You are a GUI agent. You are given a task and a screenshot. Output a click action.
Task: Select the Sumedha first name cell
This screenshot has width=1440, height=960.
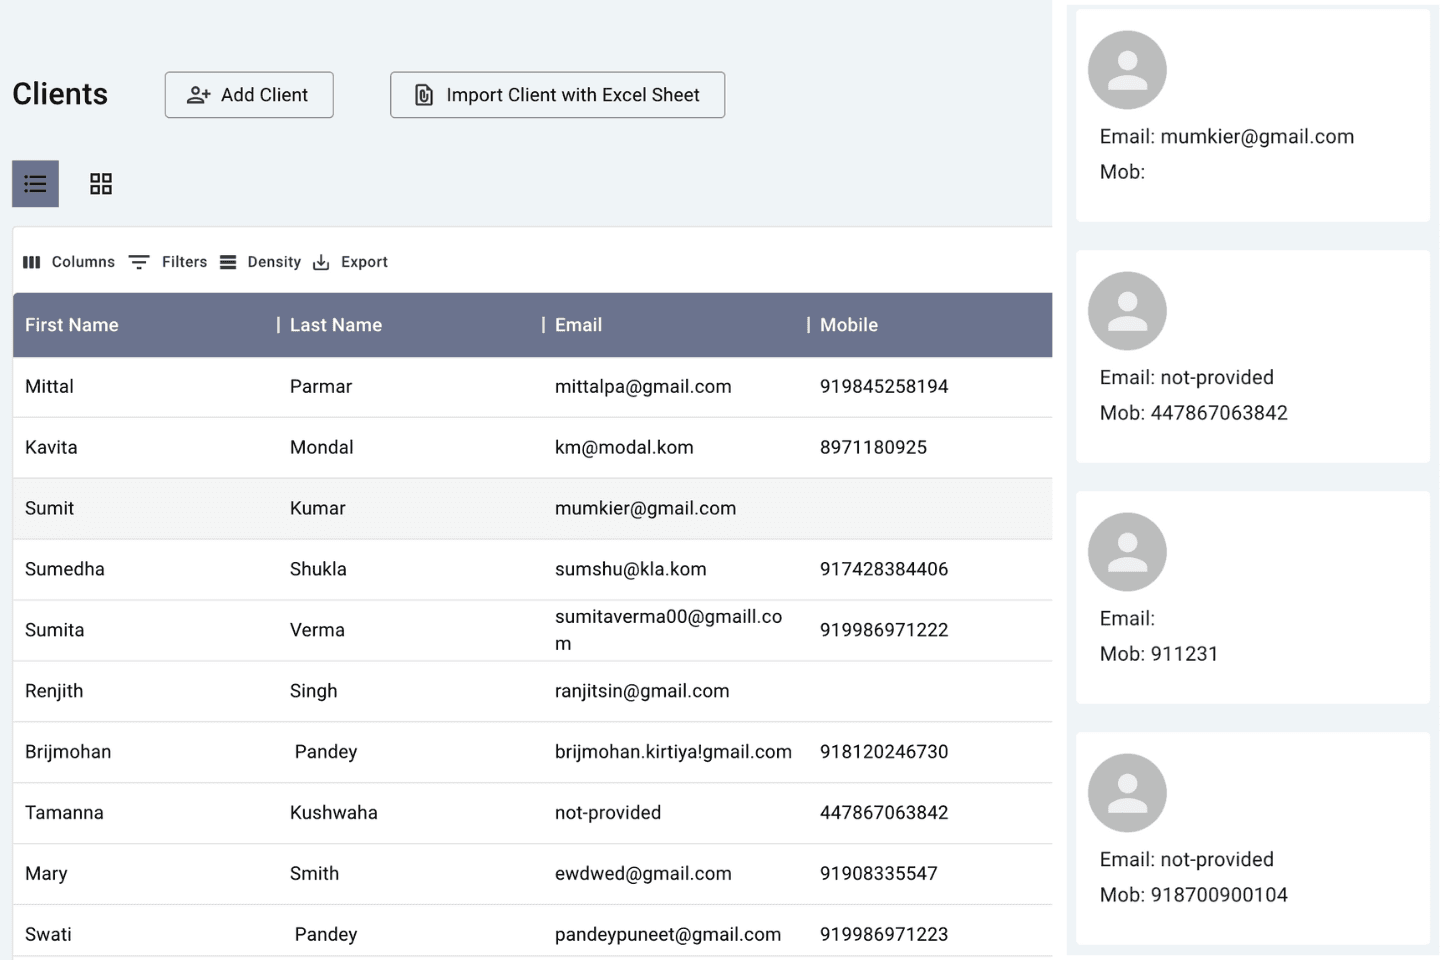[x=65, y=570]
